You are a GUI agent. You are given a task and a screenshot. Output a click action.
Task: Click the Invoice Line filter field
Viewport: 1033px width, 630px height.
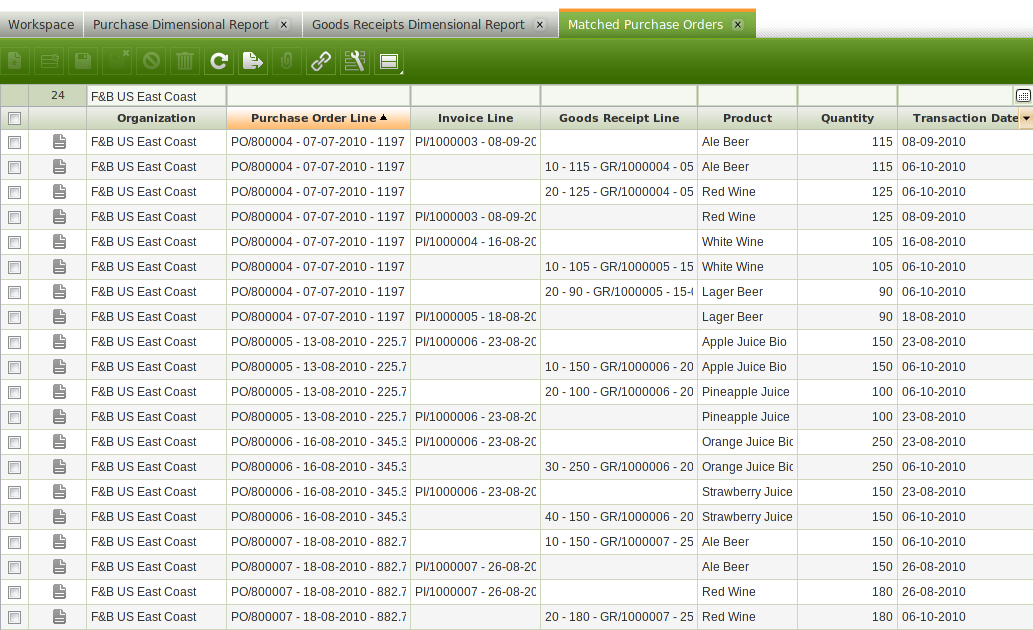point(475,96)
